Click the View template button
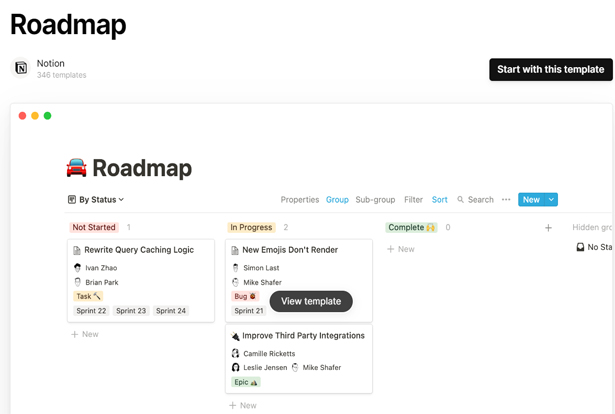 [311, 301]
